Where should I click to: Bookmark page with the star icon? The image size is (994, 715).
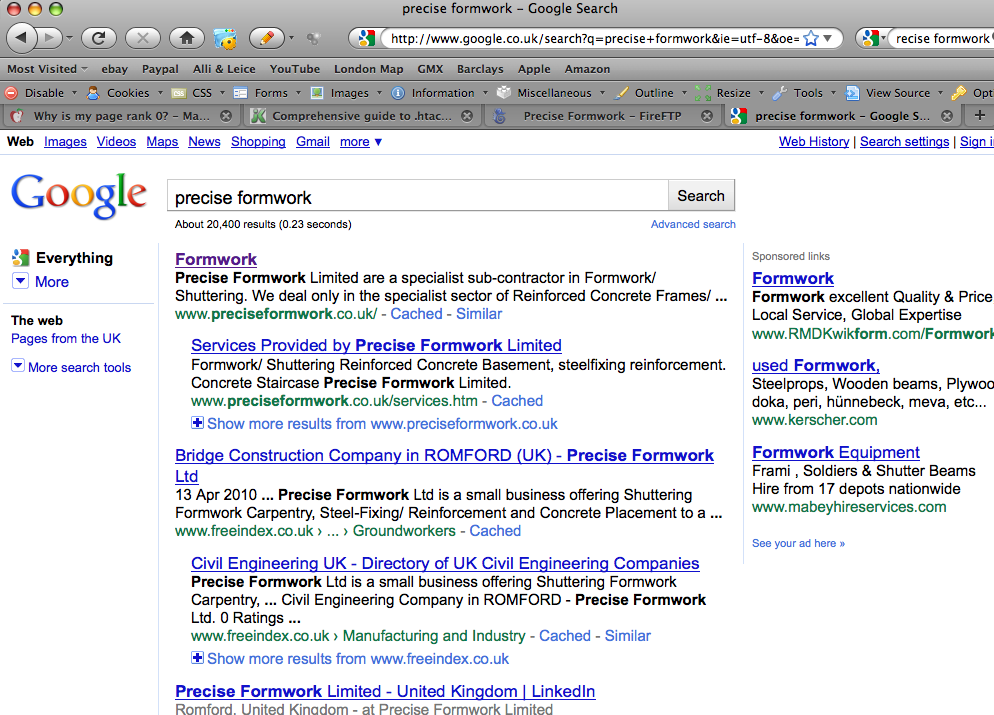(811, 39)
